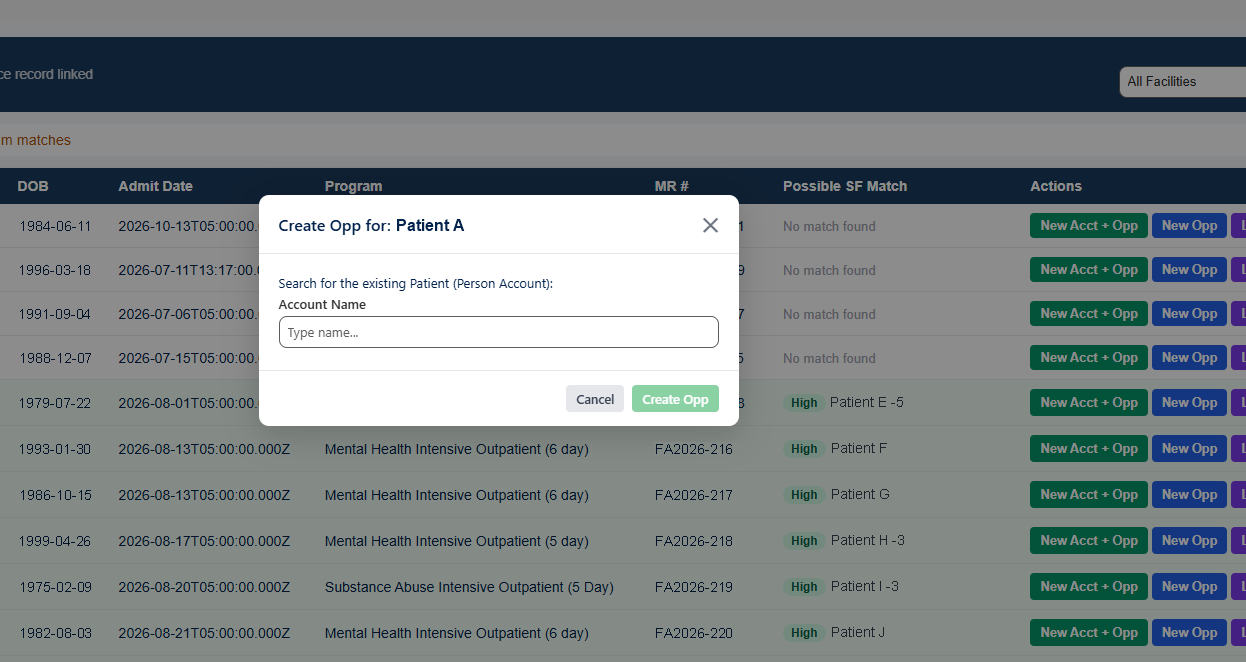Click the DOB cell 1975-02-09

(55, 587)
